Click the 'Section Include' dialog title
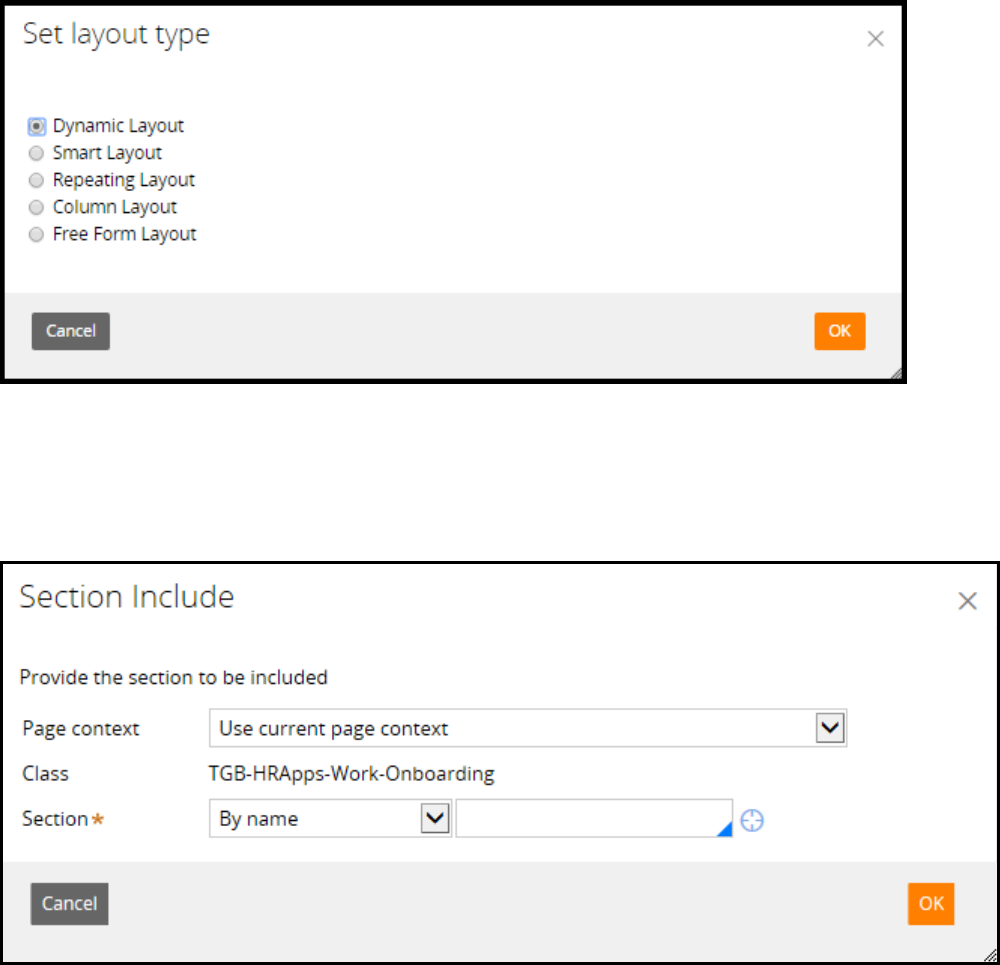The height and width of the screenshot is (965, 1000). (127, 597)
